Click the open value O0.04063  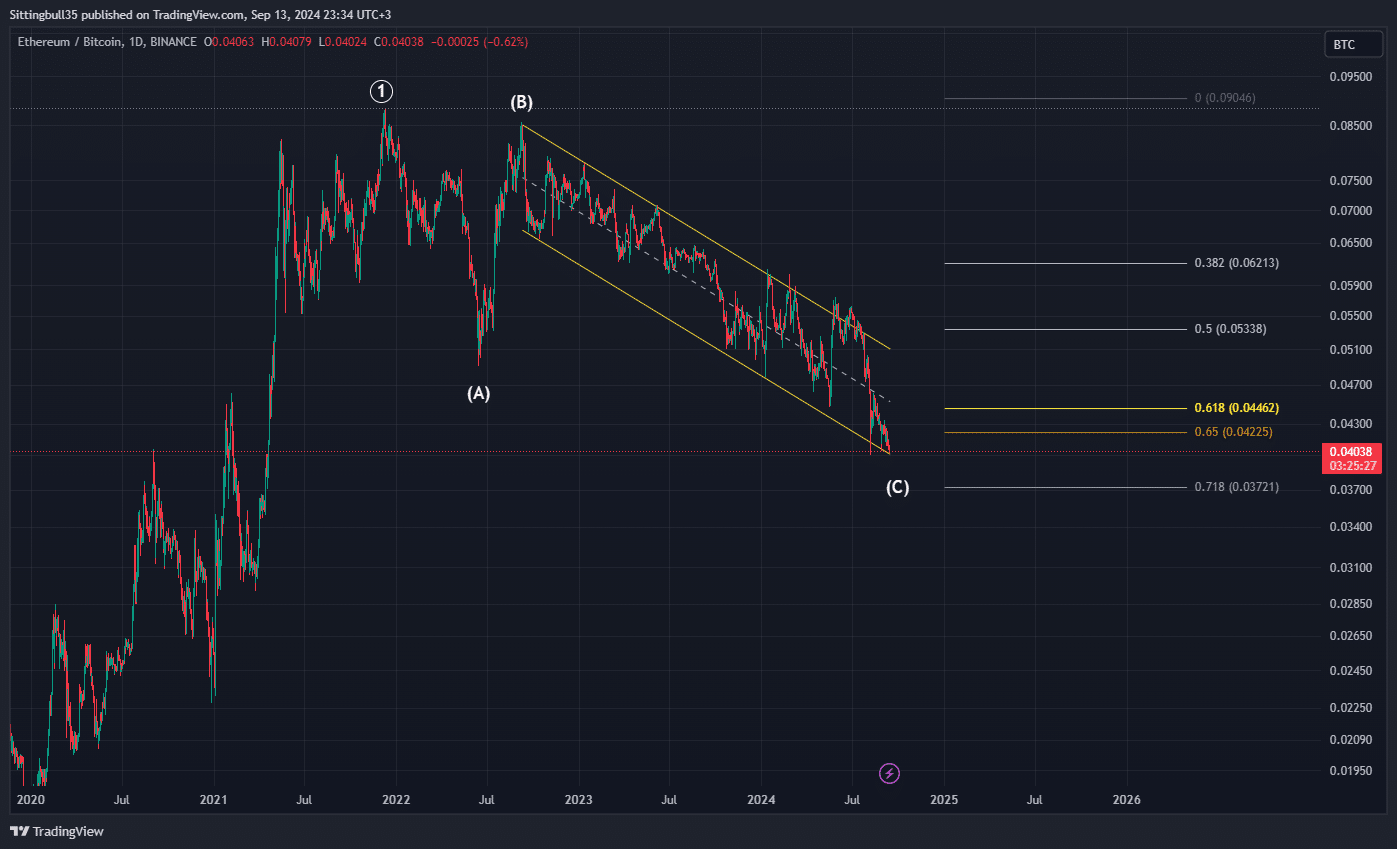(x=228, y=42)
